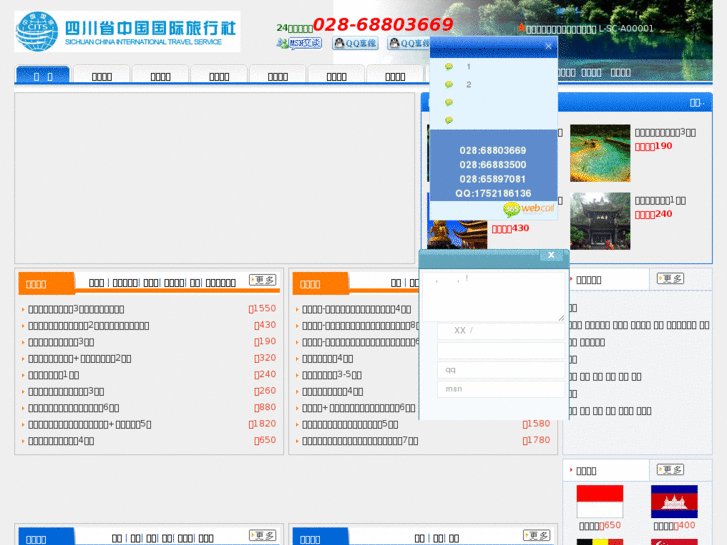Click the qq input field

(501, 370)
